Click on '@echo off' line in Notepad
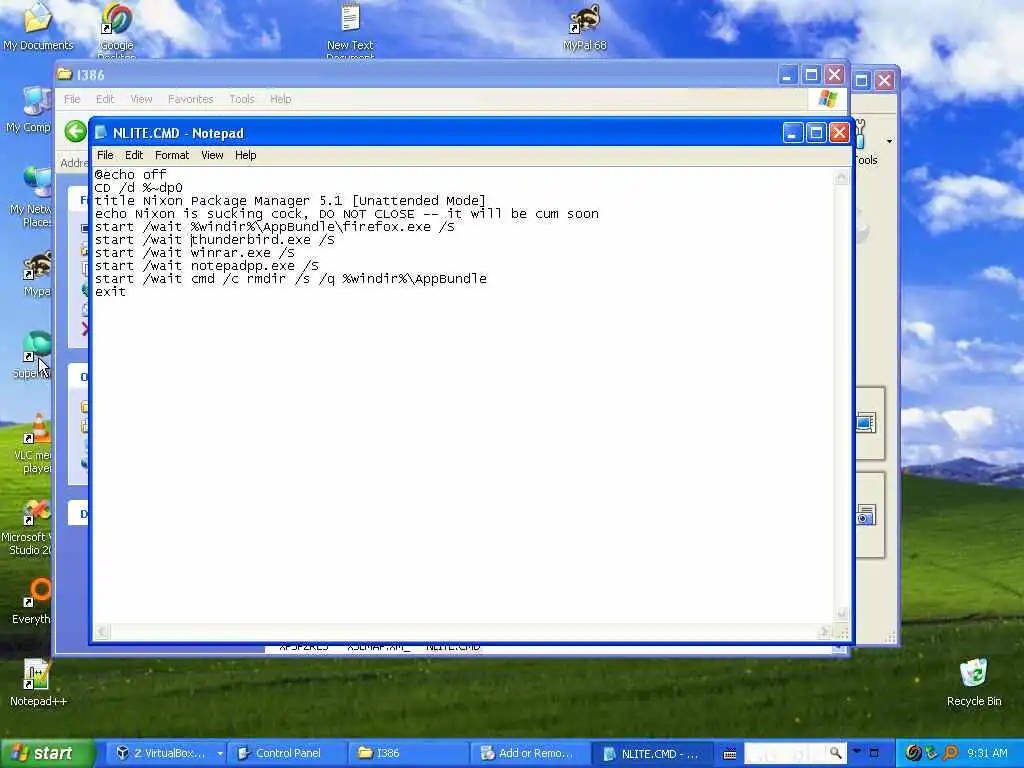Image resolution: width=1024 pixels, height=768 pixels. click(131, 174)
